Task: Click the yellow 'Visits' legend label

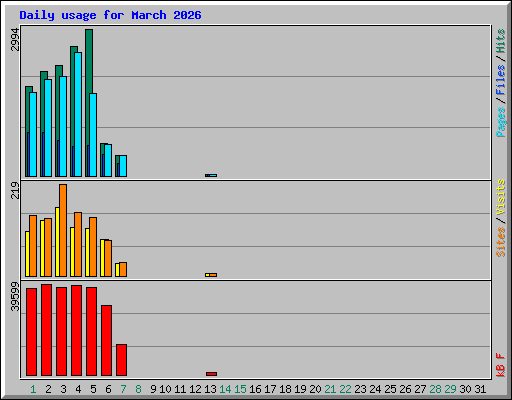Action: tap(501, 197)
